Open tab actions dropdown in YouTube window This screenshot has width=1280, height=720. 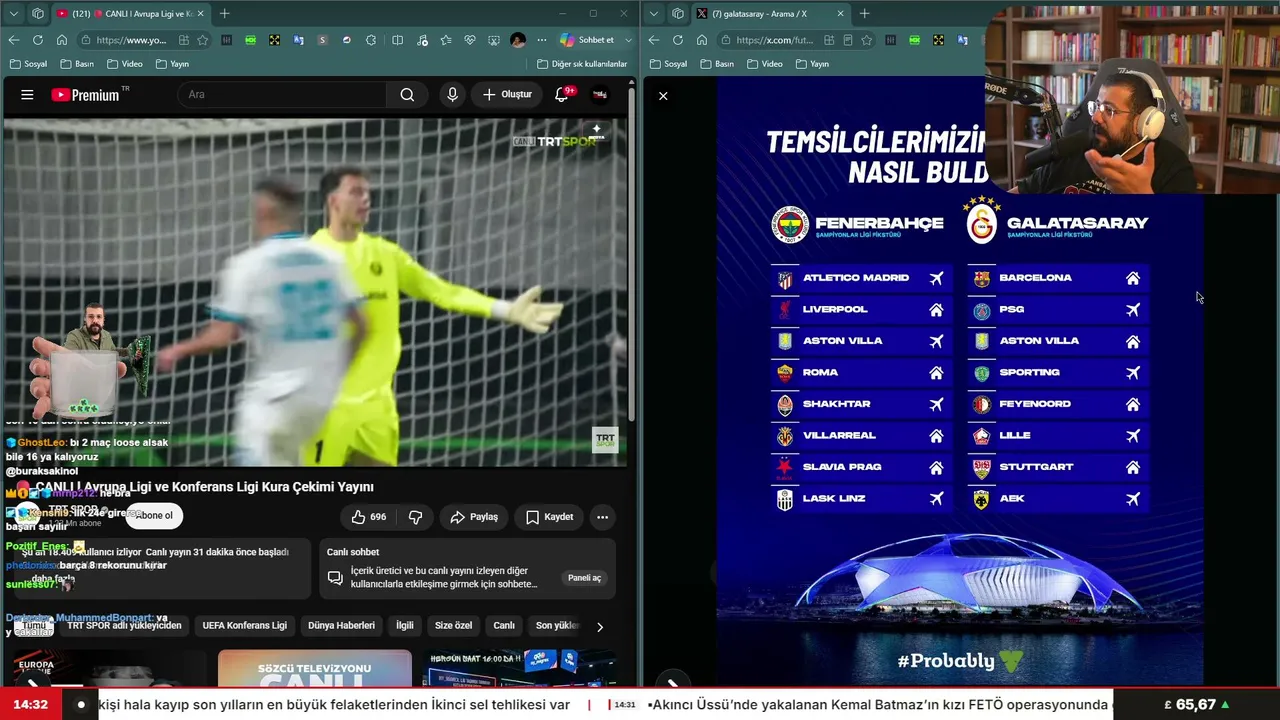pos(14,14)
